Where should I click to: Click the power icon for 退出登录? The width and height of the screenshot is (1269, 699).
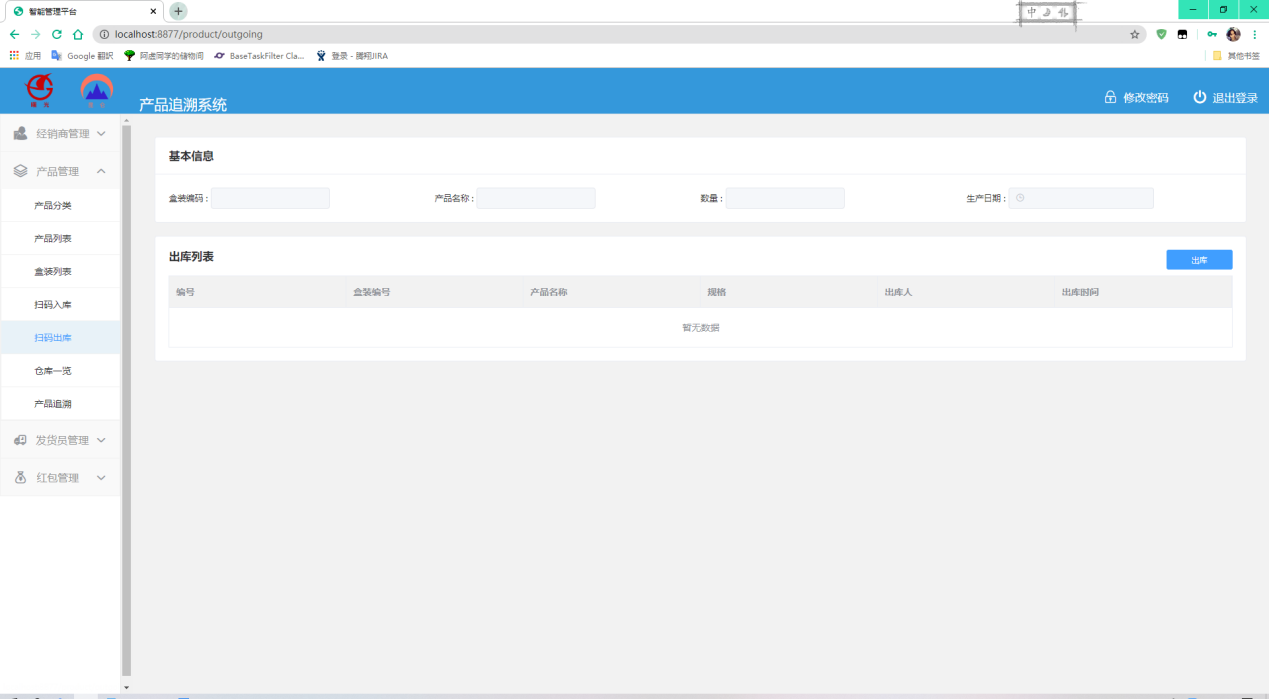coord(1200,97)
